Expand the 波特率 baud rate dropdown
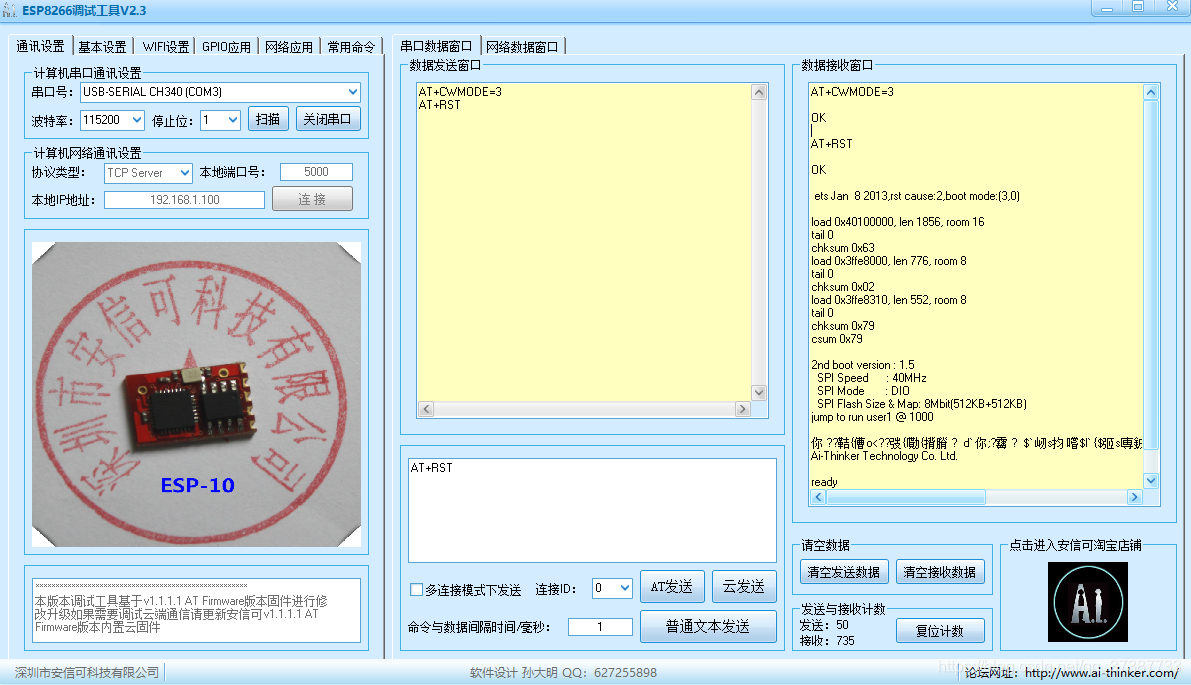This screenshot has width=1191, height=685. [x=137, y=120]
